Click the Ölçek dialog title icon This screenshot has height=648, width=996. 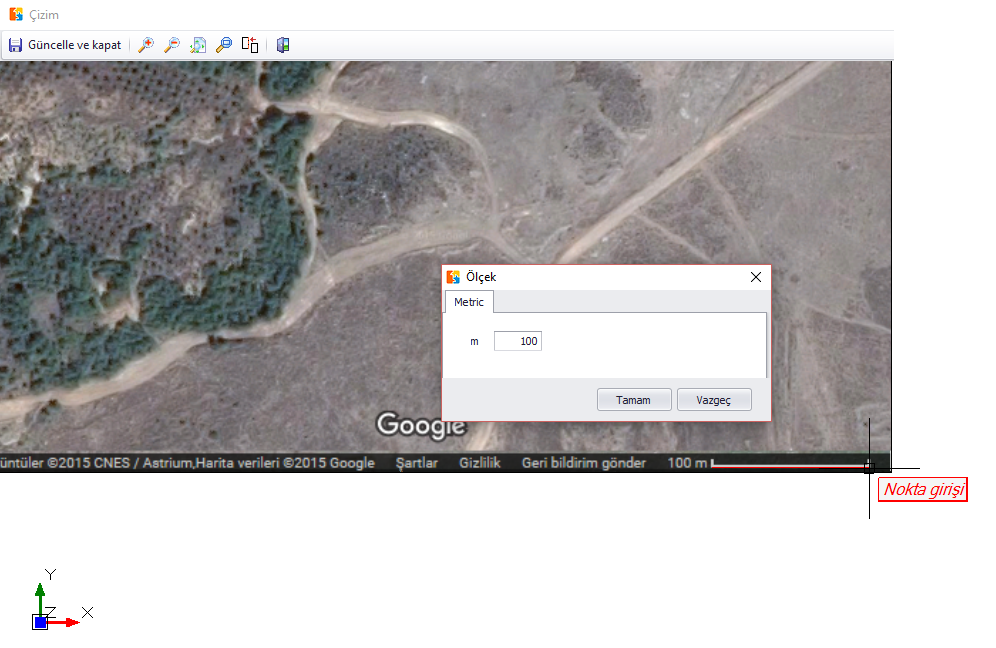[x=453, y=277]
